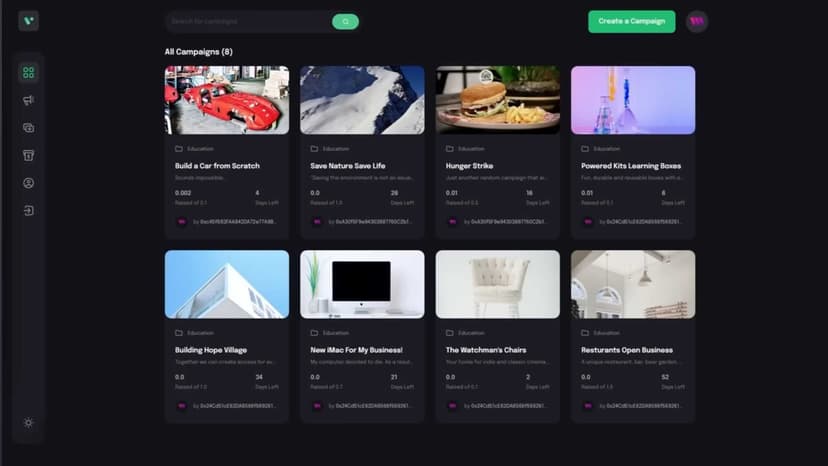828x466 pixels.
Task: Click owner avatar on Hunger Strike card
Action: click(453, 222)
